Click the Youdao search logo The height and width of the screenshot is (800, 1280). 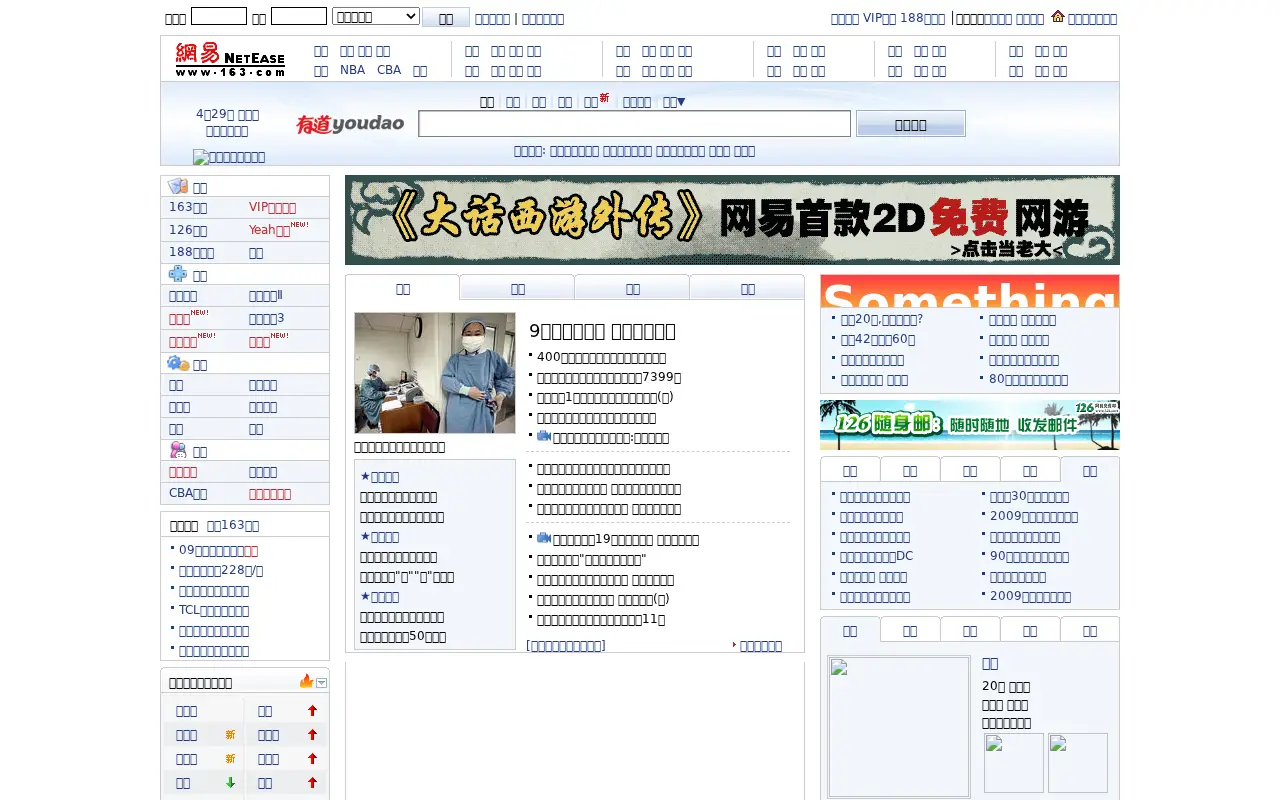click(350, 124)
